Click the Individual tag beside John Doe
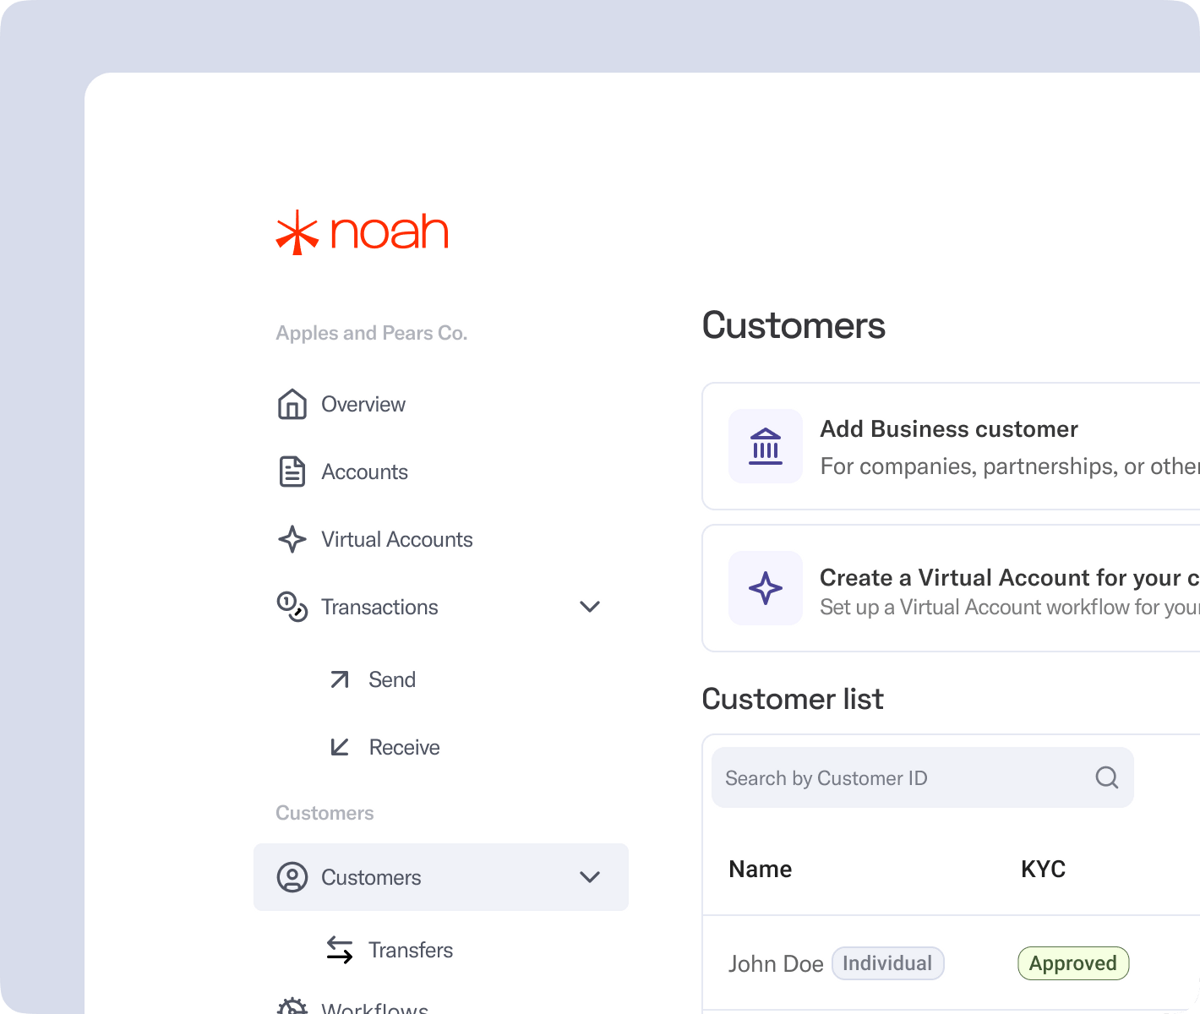This screenshot has height=1014, width=1200. tap(888, 963)
